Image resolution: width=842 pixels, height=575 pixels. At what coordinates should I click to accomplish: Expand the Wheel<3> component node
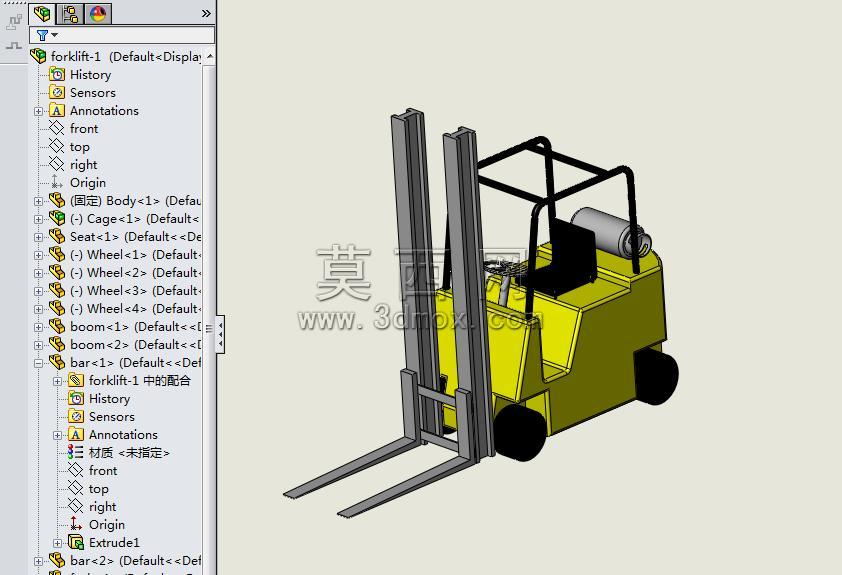(x=38, y=292)
